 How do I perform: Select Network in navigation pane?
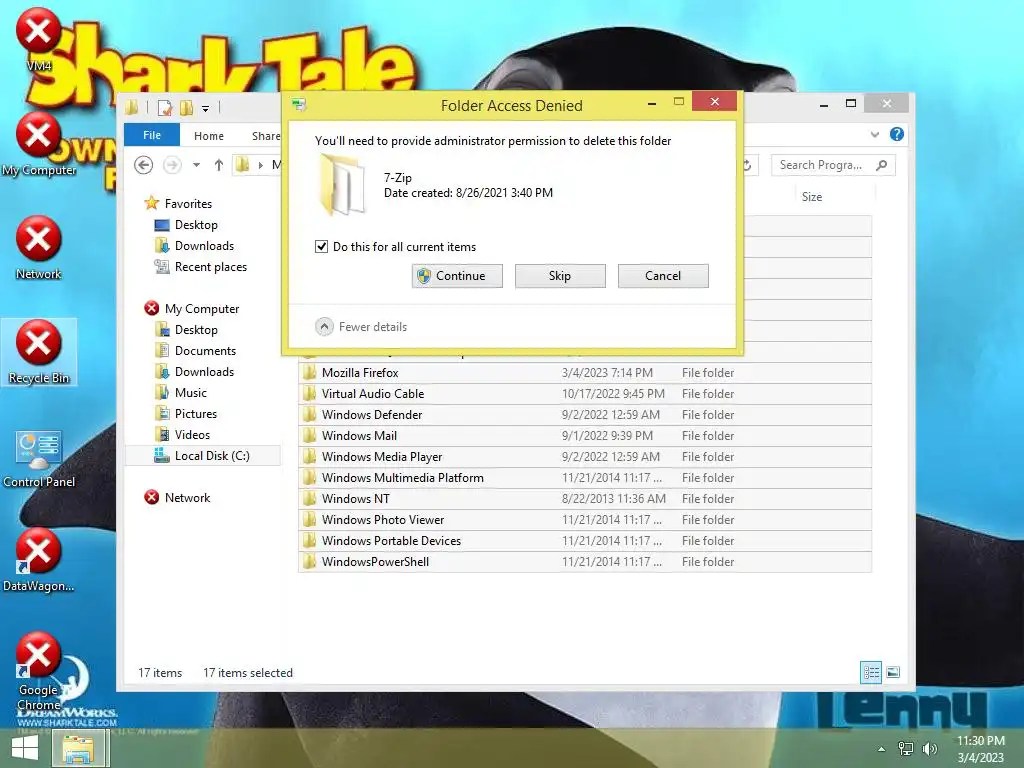click(187, 498)
